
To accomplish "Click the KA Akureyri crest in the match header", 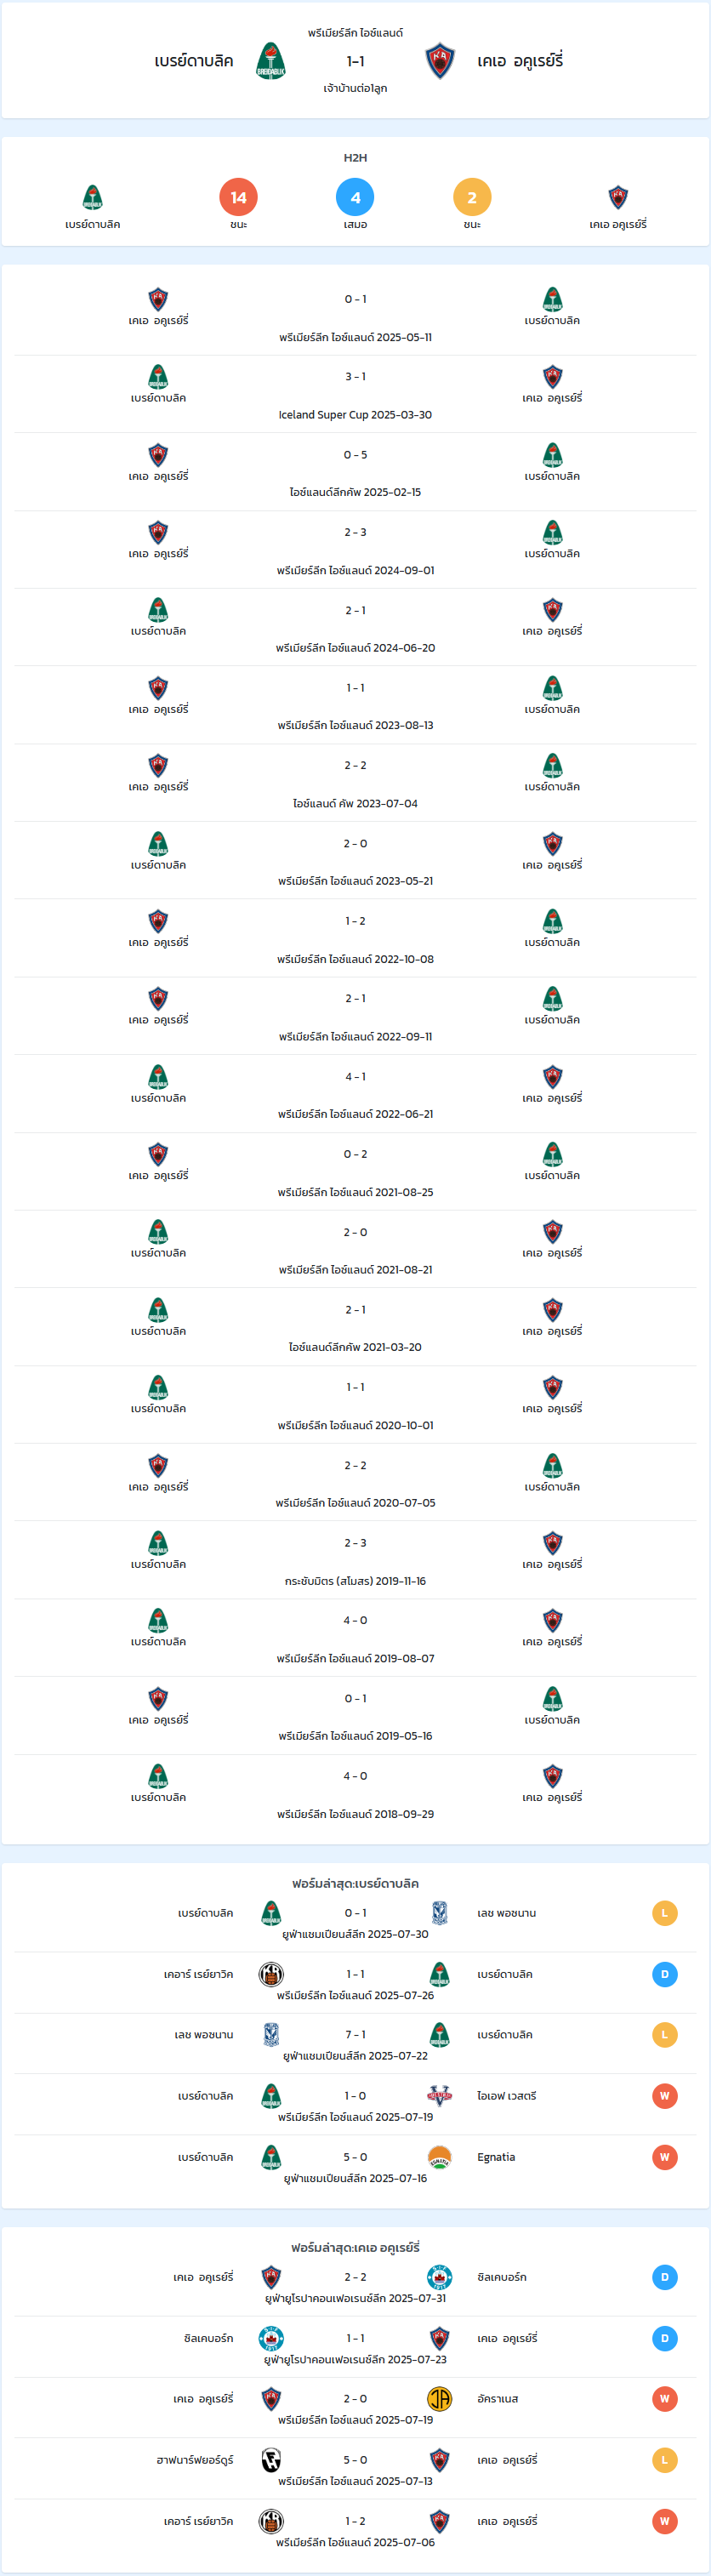I will tap(440, 61).
